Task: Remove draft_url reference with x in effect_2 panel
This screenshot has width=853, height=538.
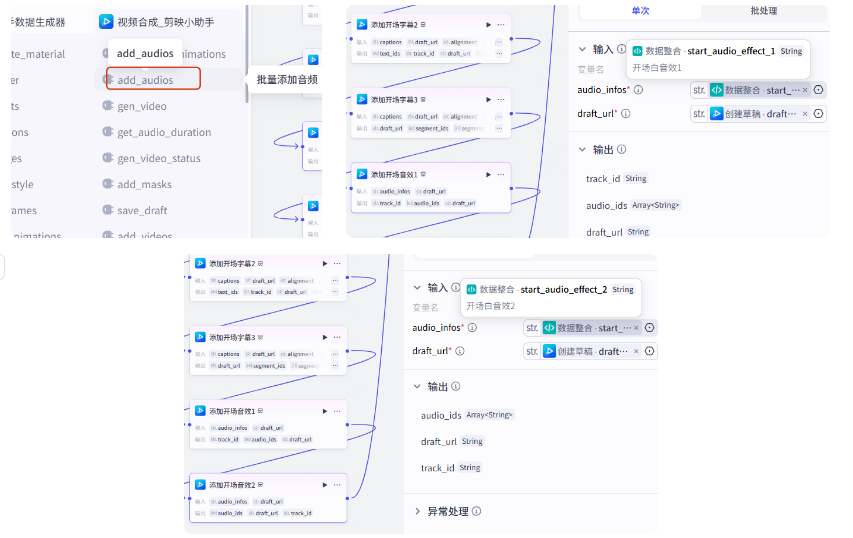Action: (x=636, y=351)
